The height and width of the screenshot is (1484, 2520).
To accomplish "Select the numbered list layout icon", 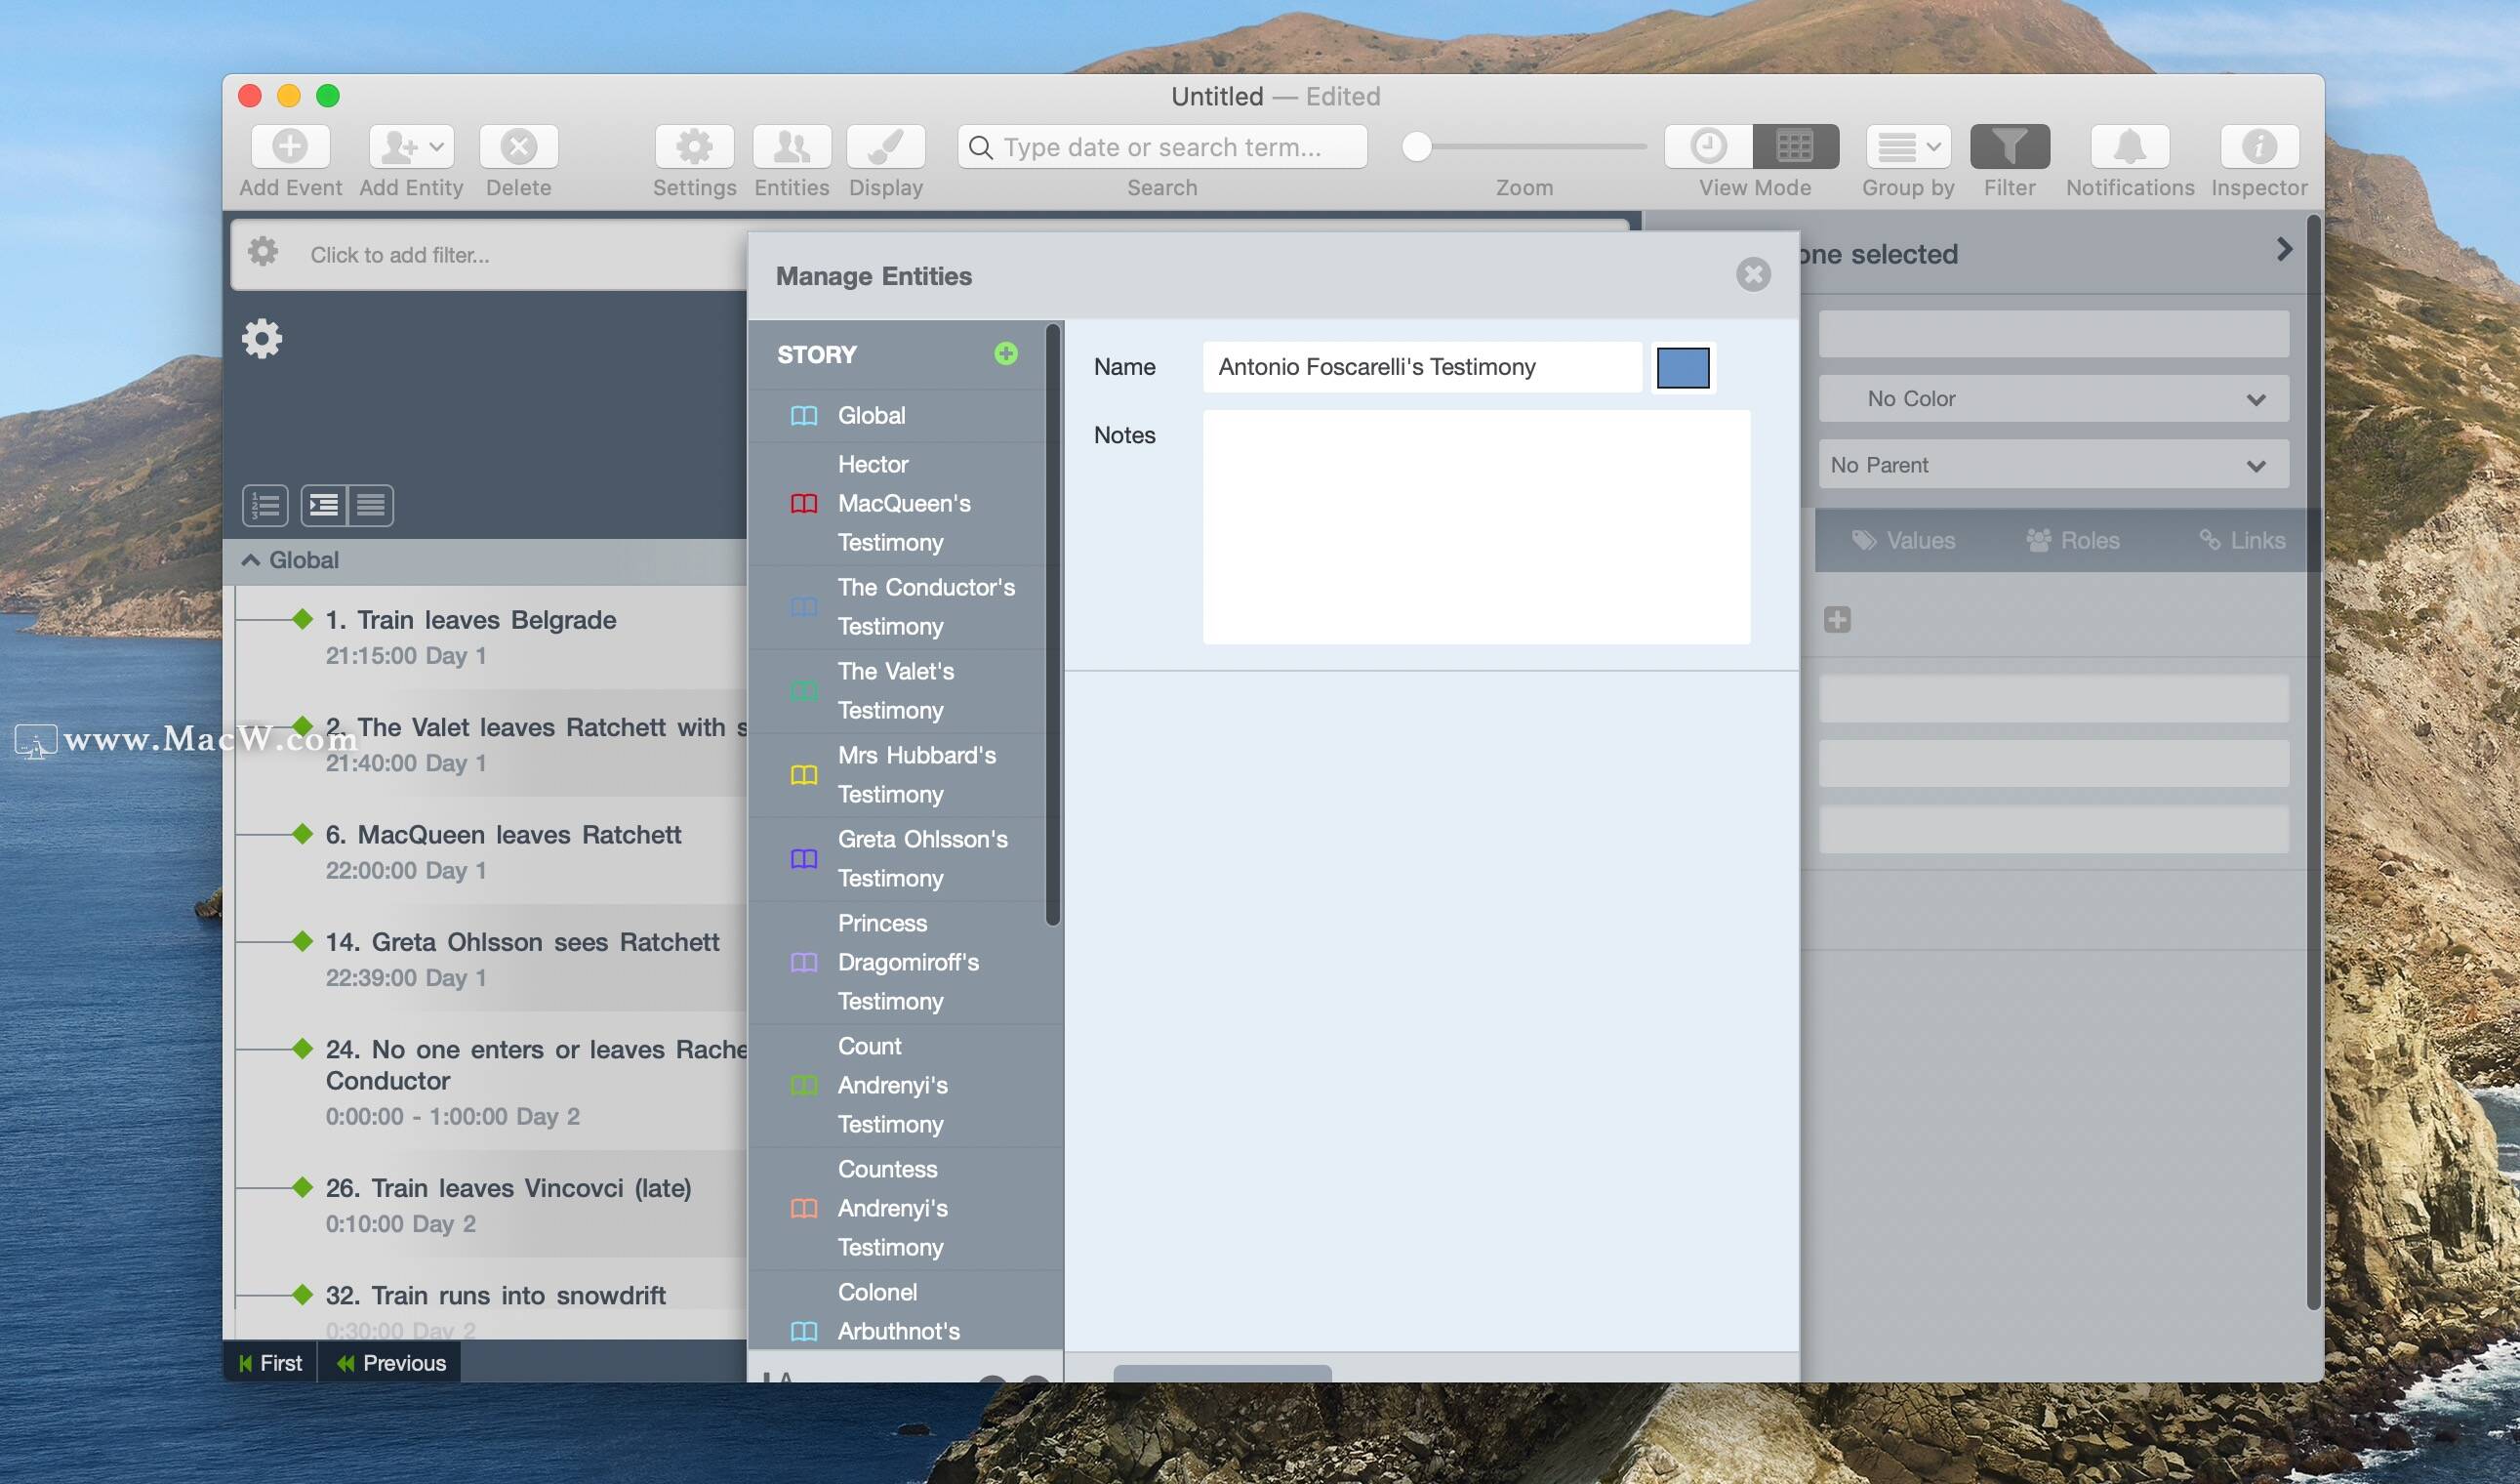I will [265, 505].
